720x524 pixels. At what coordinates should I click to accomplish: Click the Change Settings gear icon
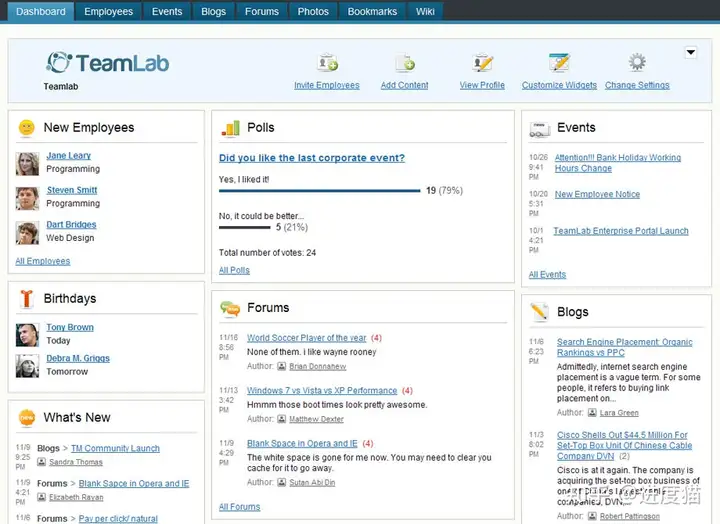[637, 62]
